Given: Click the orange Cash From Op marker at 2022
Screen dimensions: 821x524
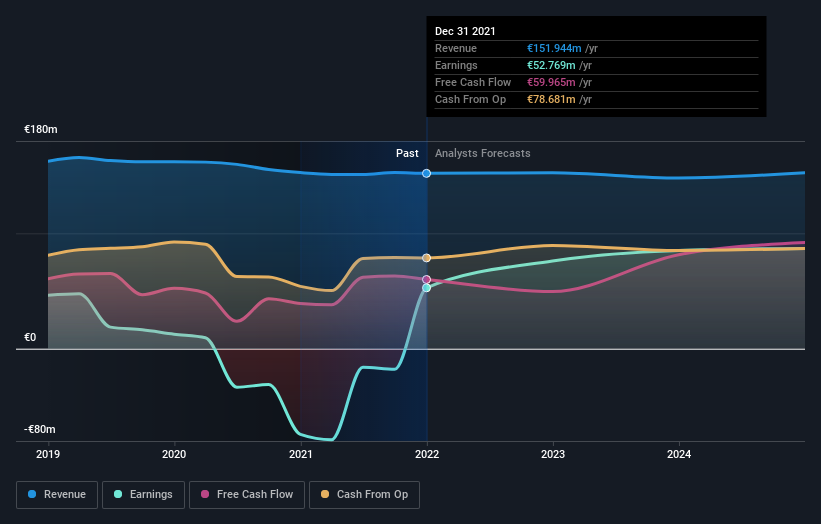Looking at the screenshot, I should (427, 258).
